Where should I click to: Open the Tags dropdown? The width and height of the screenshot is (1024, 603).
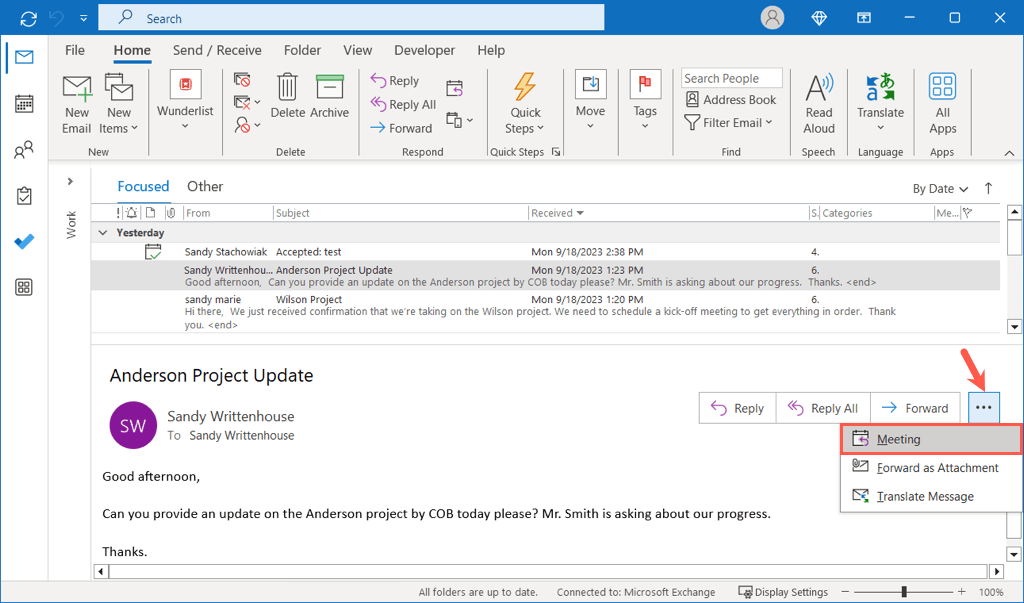tap(645, 100)
